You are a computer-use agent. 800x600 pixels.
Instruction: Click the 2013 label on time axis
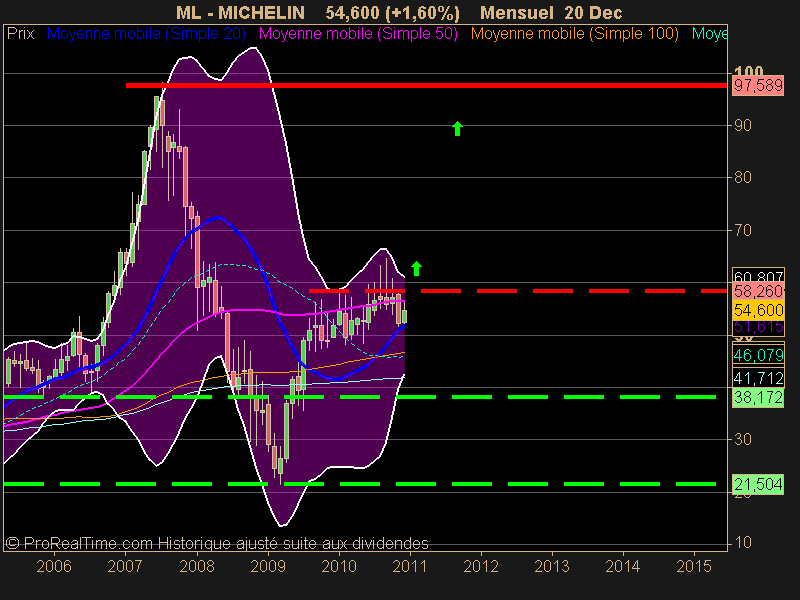(552, 566)
